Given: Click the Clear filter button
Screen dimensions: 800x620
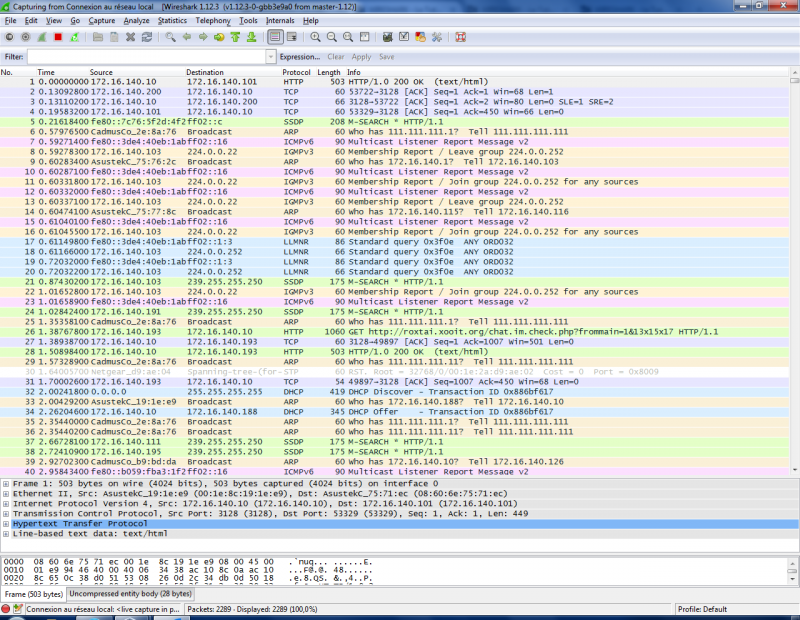Looking at the screenshot, I should point(336,57).
